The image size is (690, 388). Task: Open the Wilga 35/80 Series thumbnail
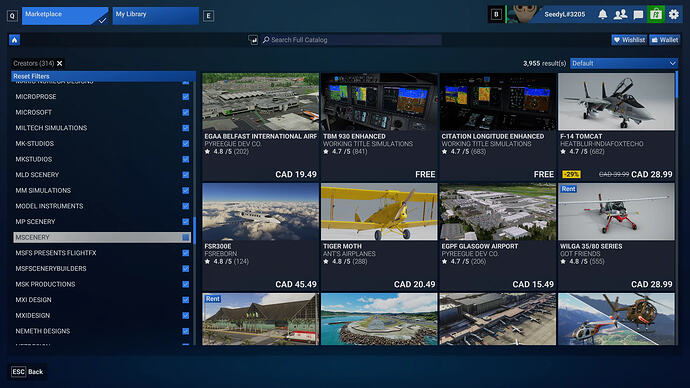pos(616,212)
